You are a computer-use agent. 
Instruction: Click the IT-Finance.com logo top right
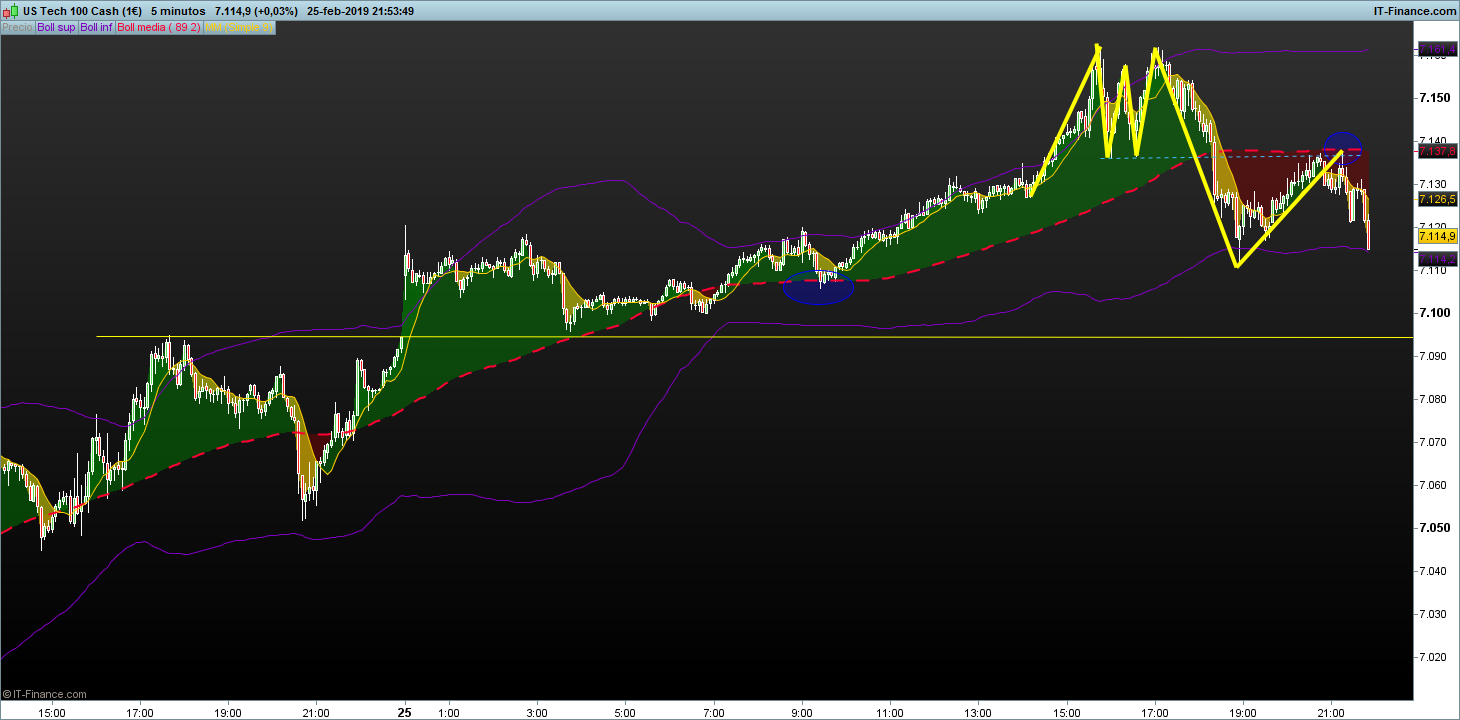tap(1410, 11)
